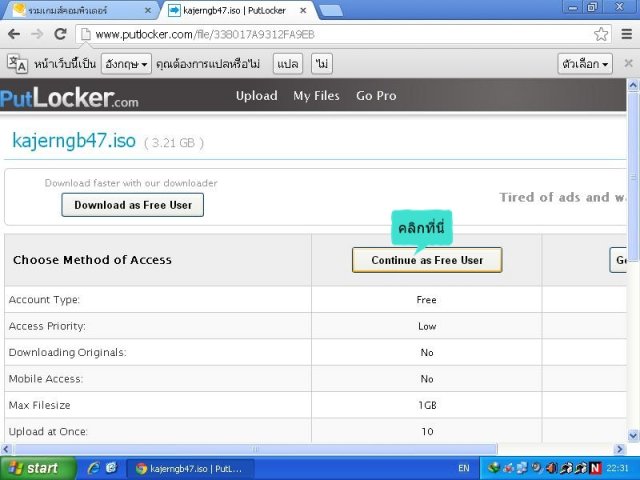This screenshot has height=480, width=640.
Task: Click the browser forward arrow
Action: point(37,34)
